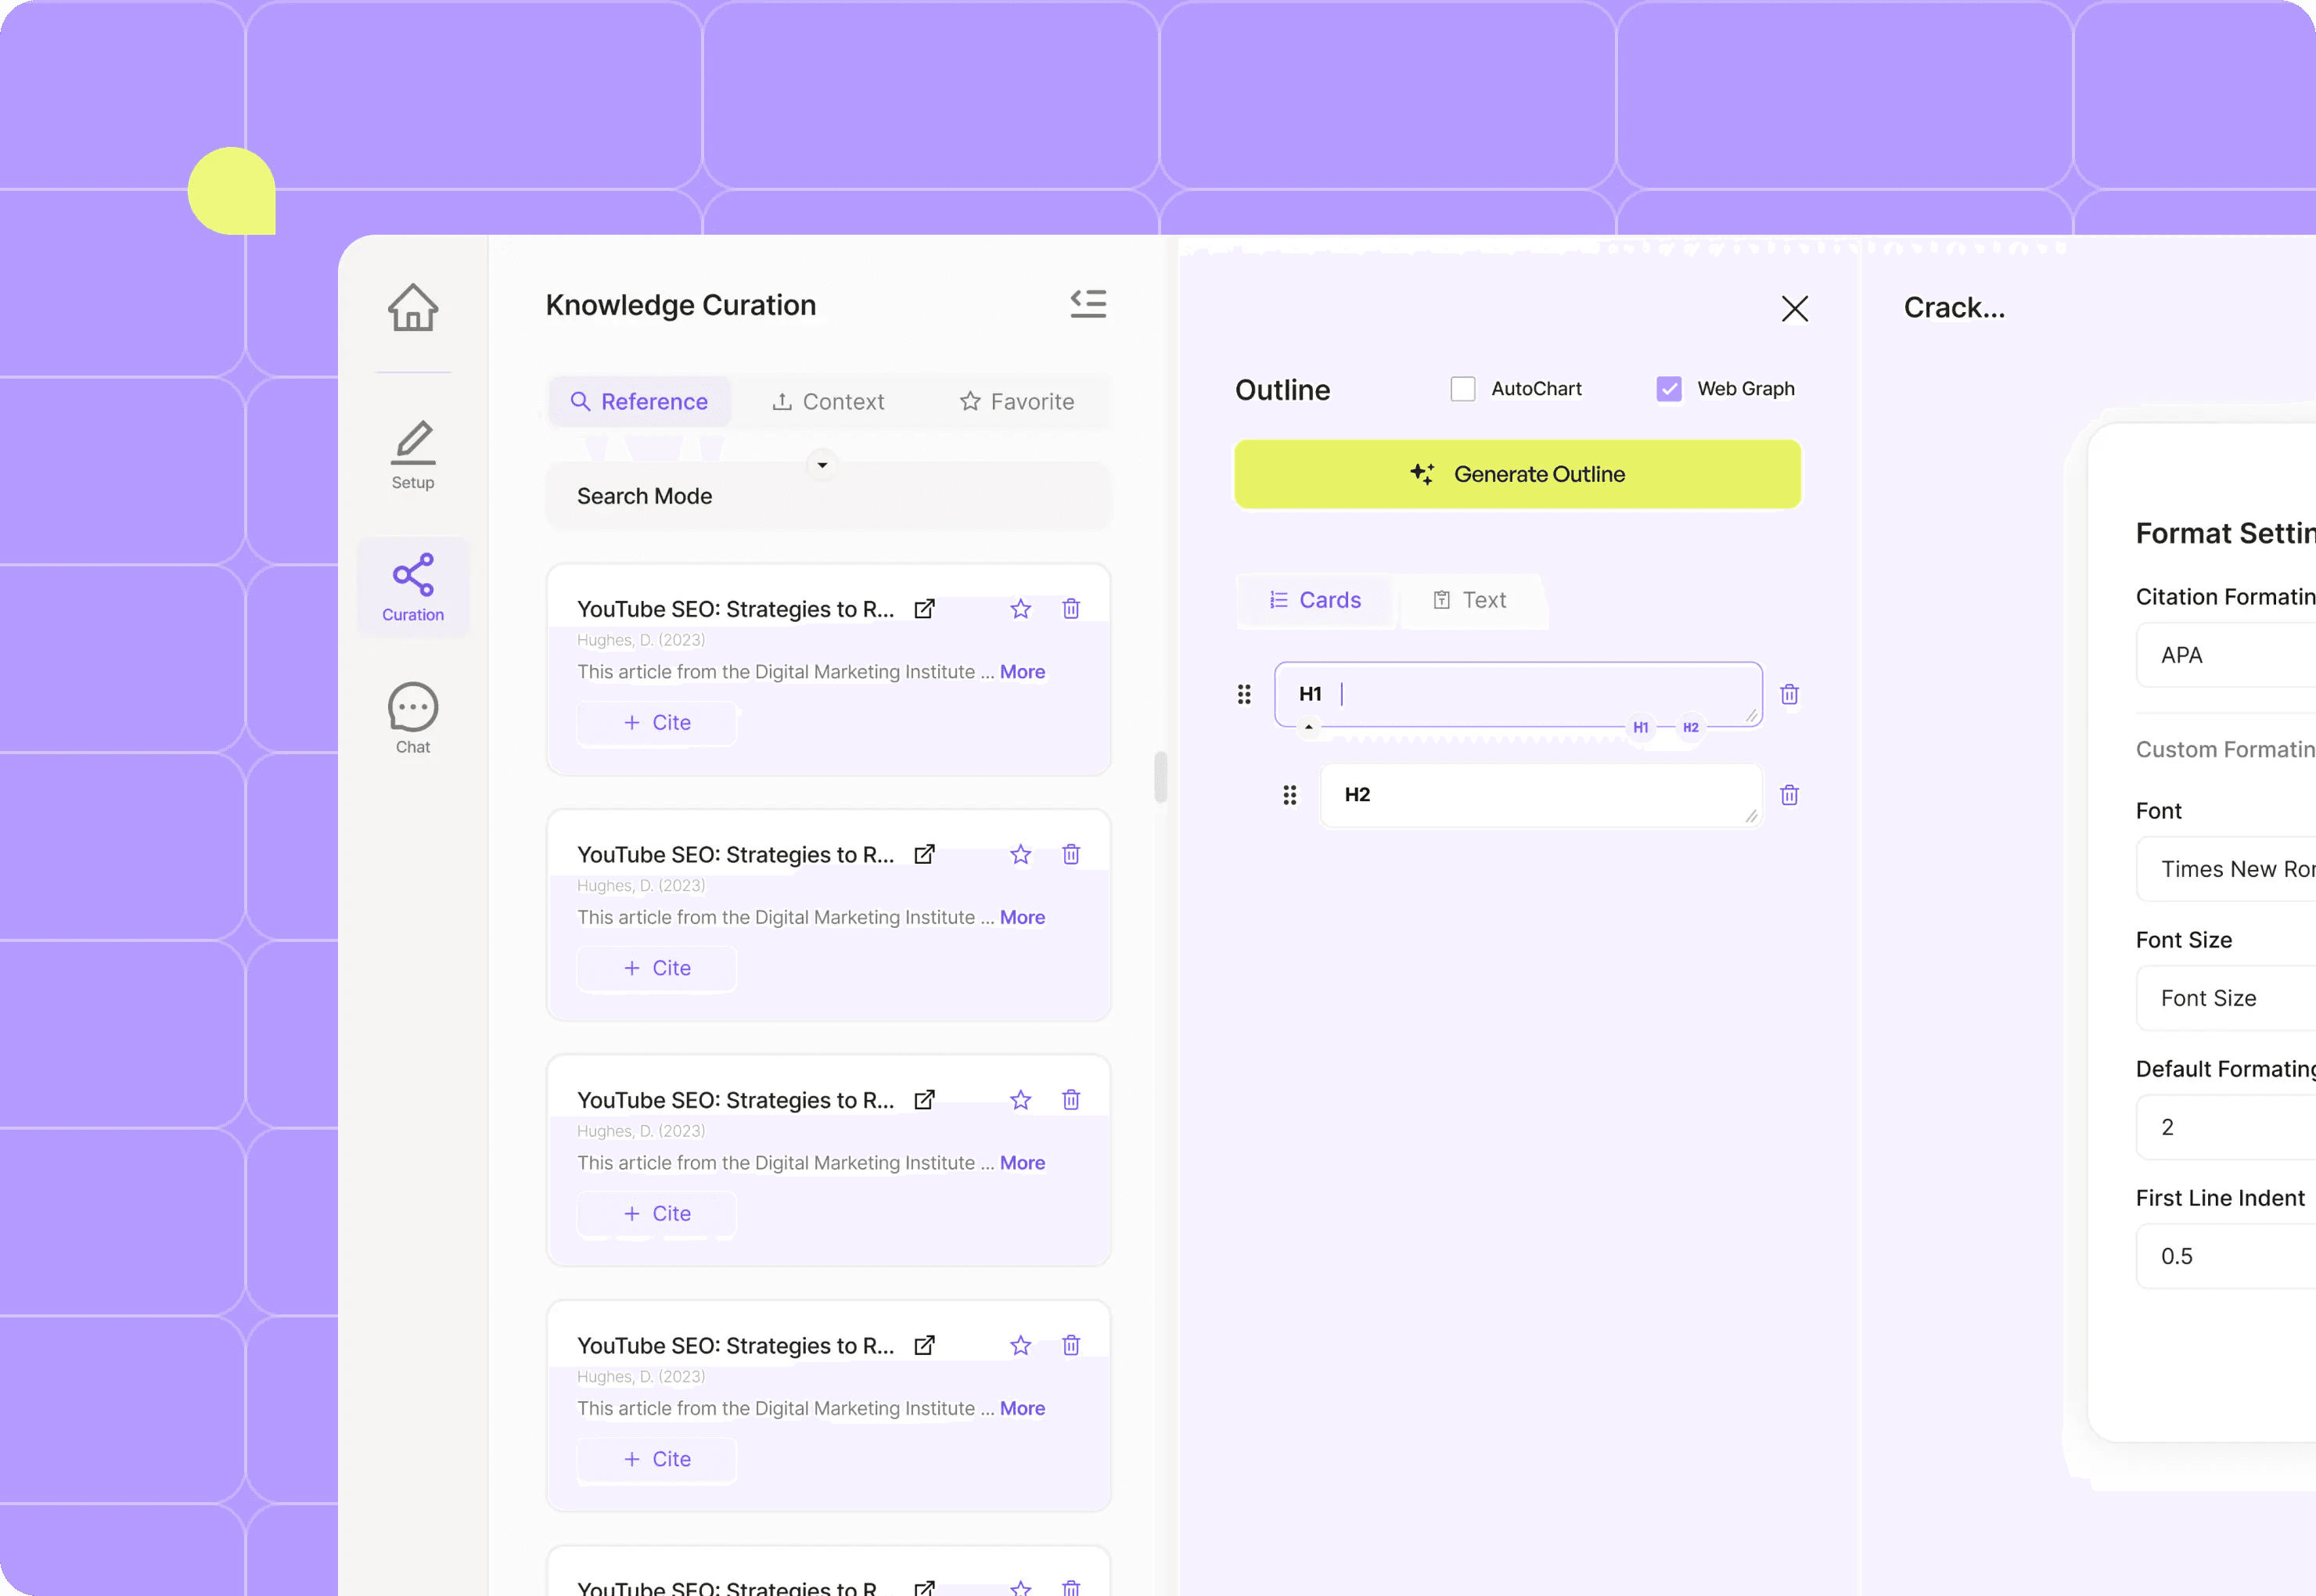Click the H2 card drag handle
This screenshot has width=2316, height=1596.
tap(1290, 795)
